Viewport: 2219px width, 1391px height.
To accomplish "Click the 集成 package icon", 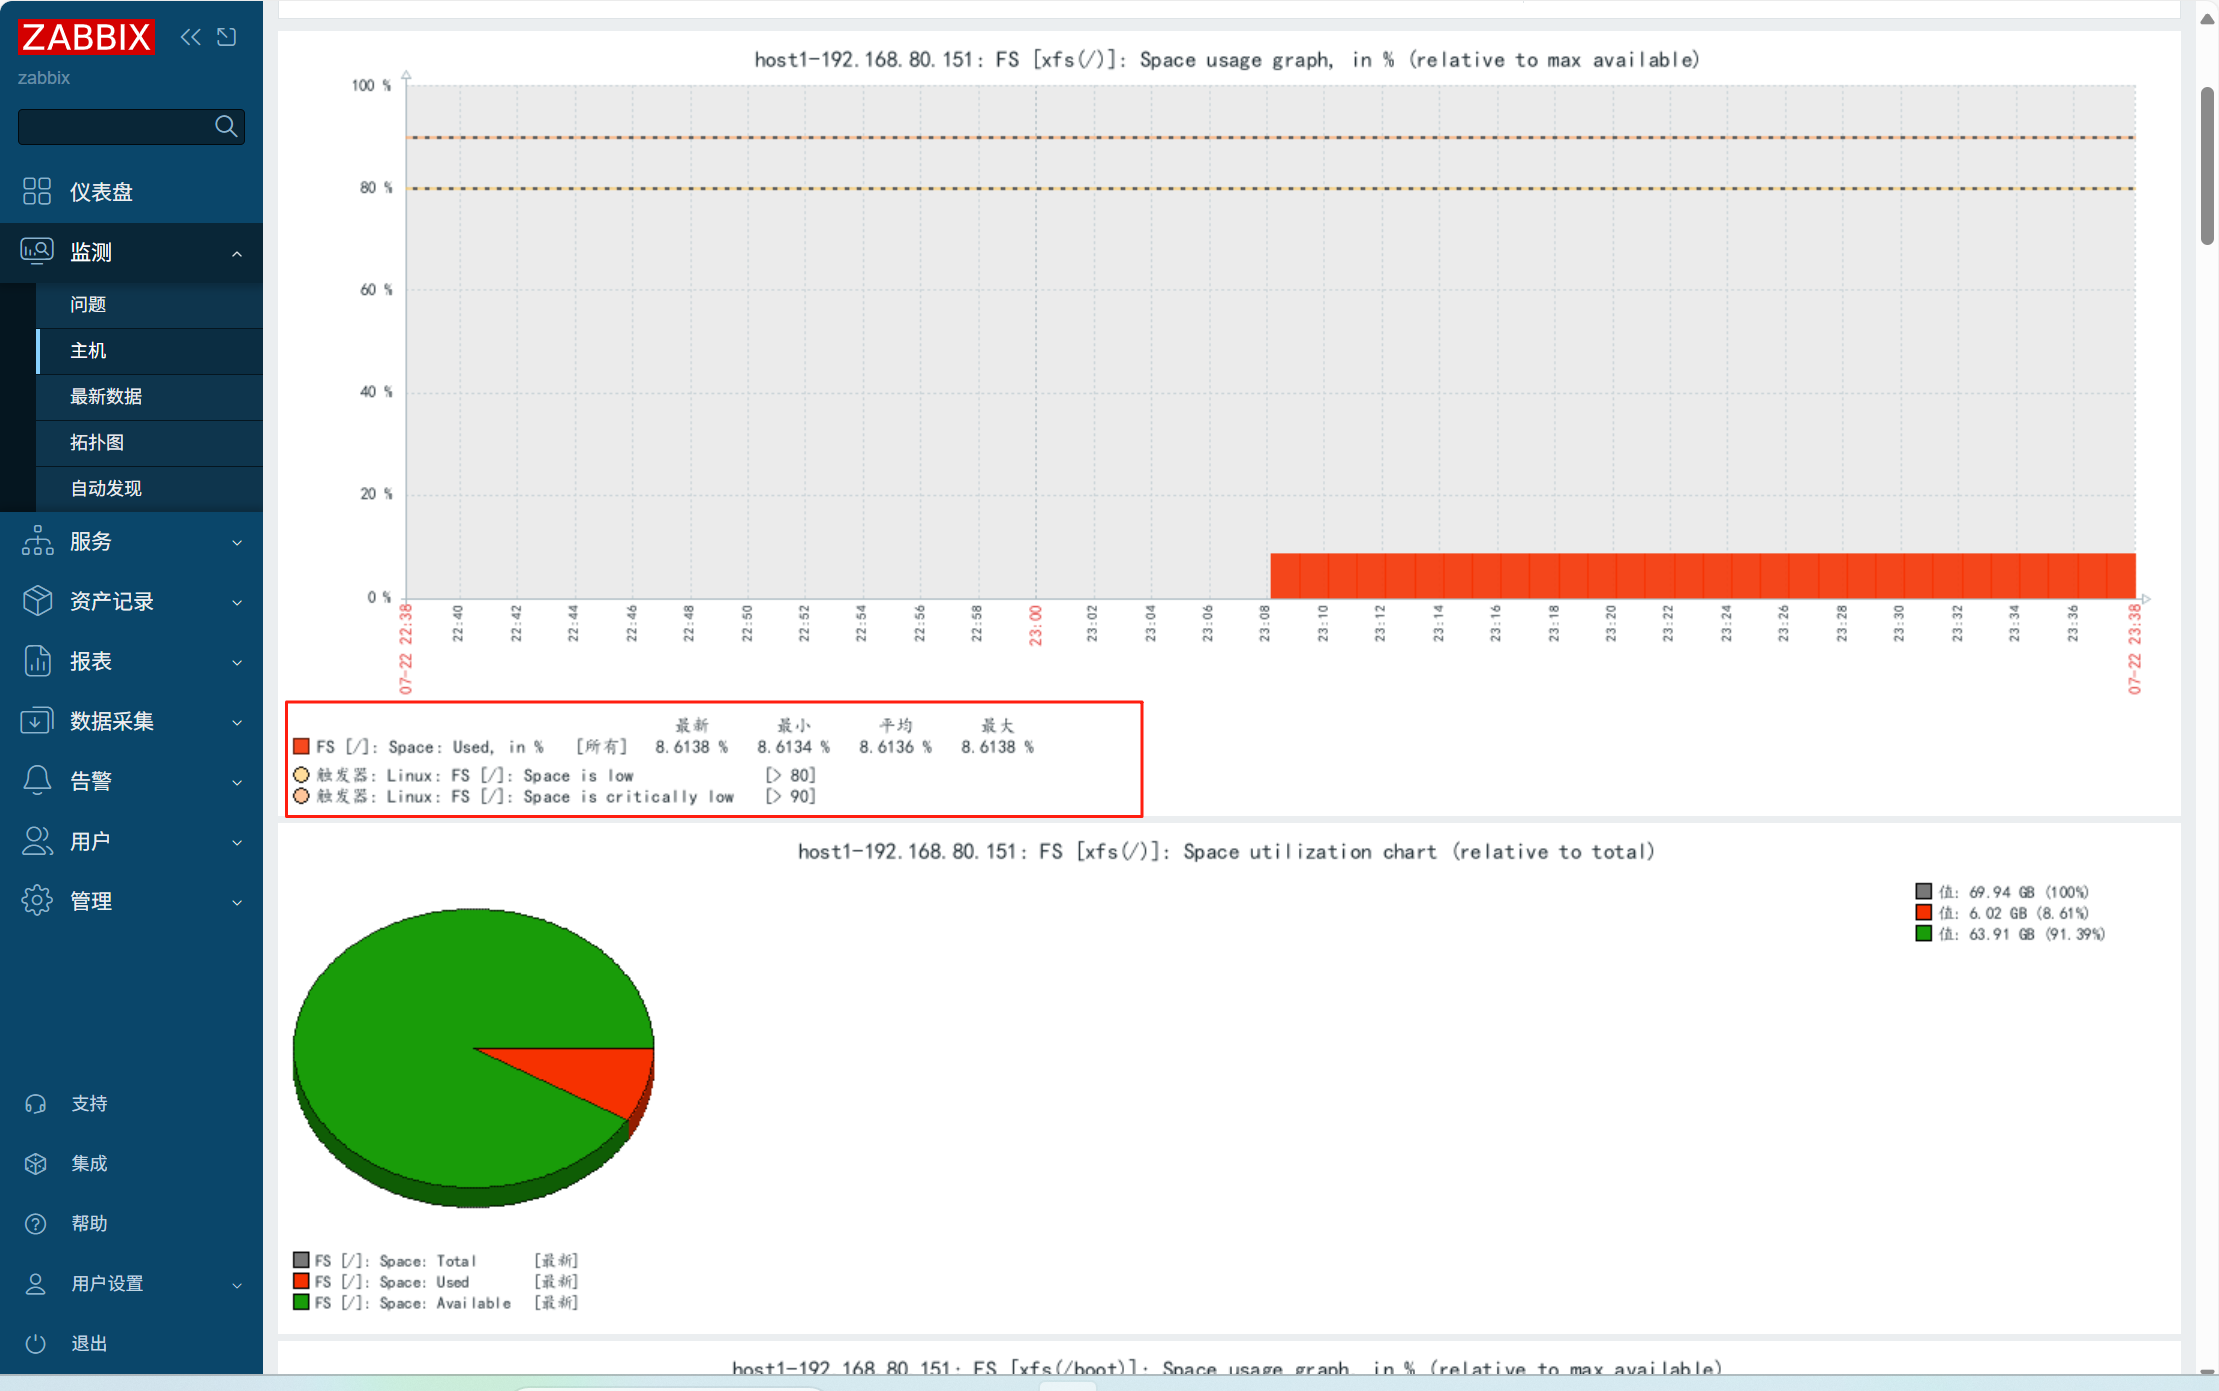I will point(36,1164).
